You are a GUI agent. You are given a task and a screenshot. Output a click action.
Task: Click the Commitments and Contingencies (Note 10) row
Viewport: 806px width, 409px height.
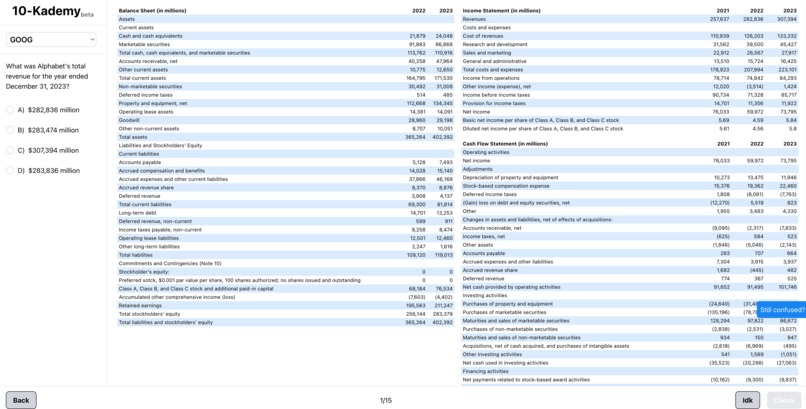click(x=286, y=263)
